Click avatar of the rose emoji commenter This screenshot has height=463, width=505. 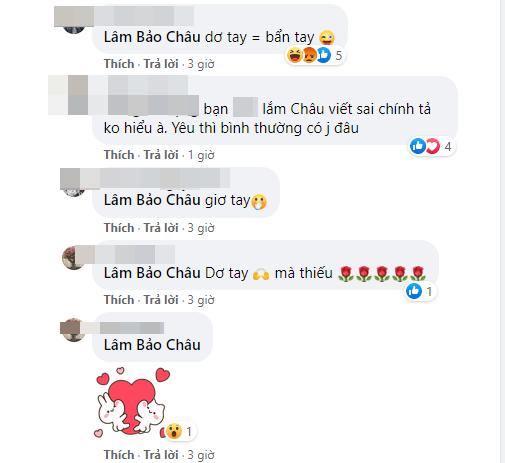click(73, 257)
